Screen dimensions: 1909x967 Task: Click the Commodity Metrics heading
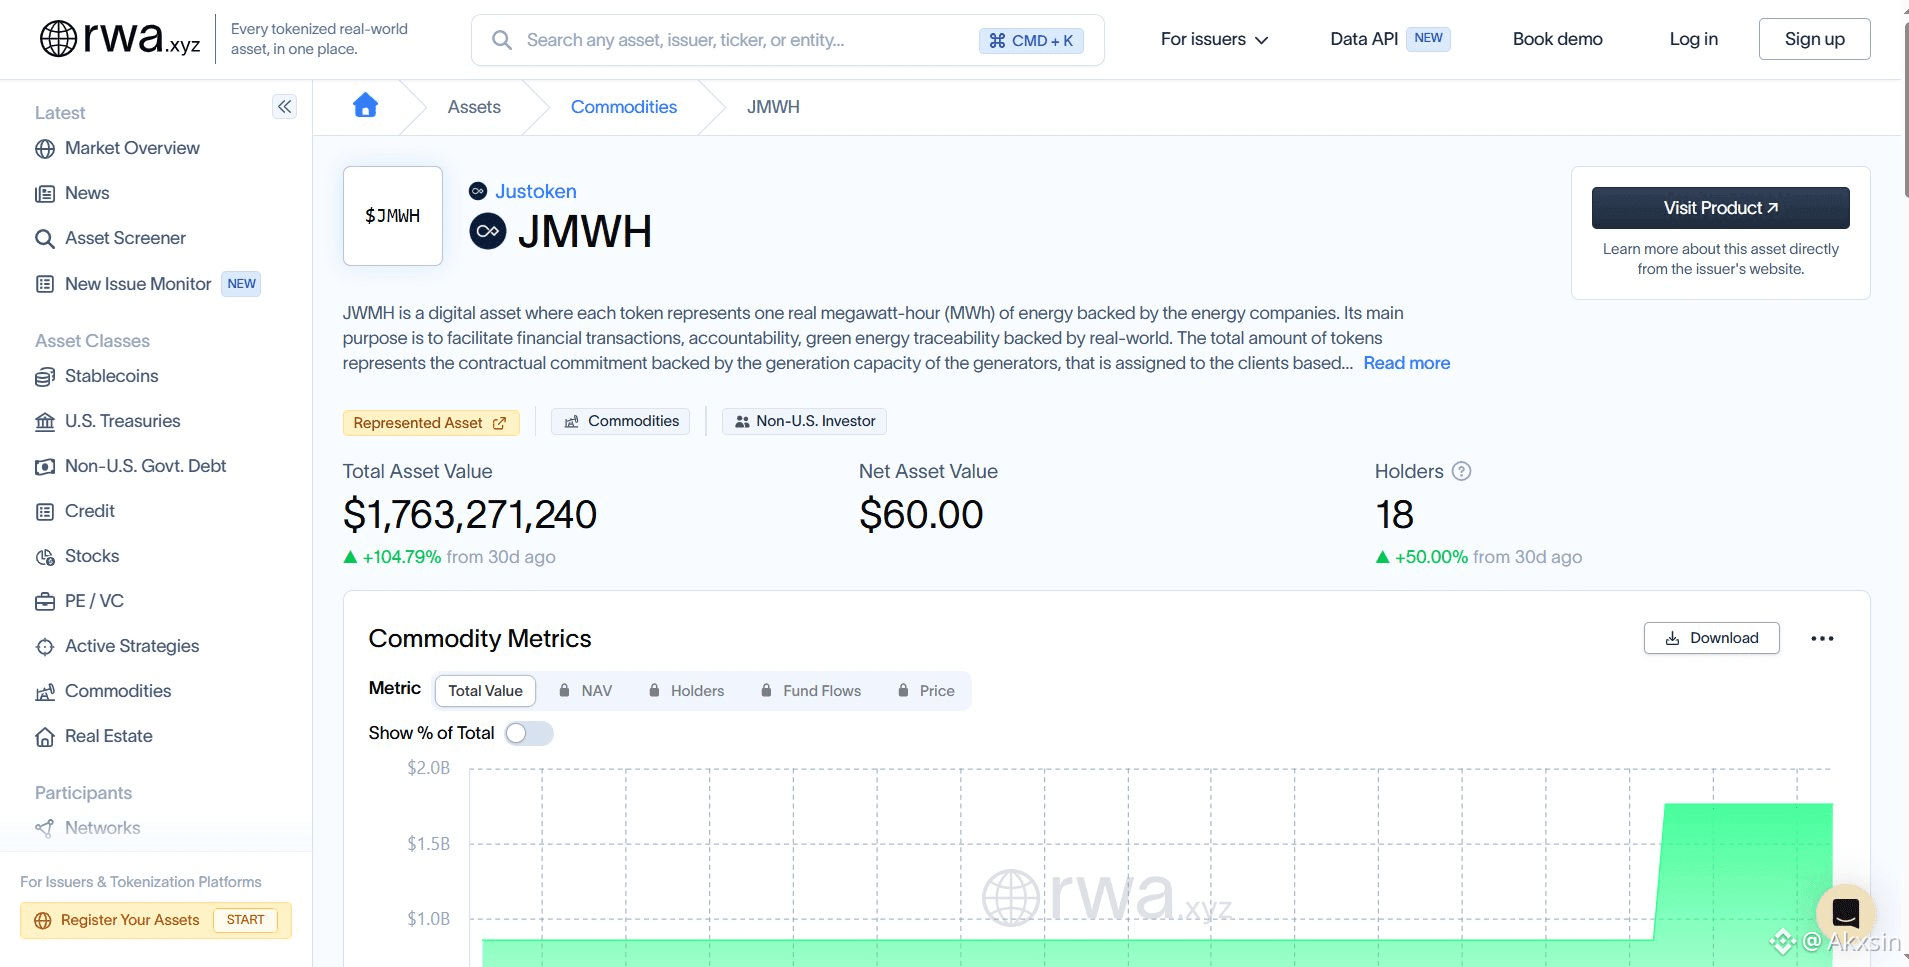tap(480, 638)
